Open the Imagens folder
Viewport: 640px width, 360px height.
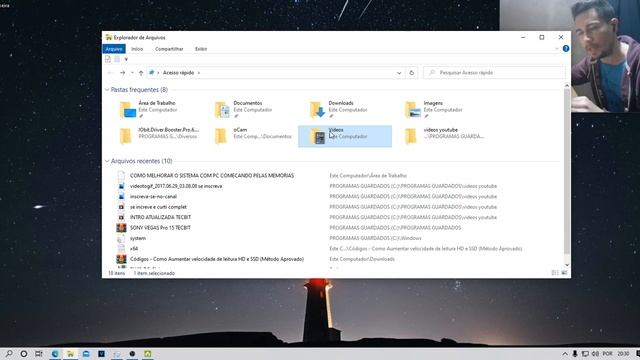(441, 109)
